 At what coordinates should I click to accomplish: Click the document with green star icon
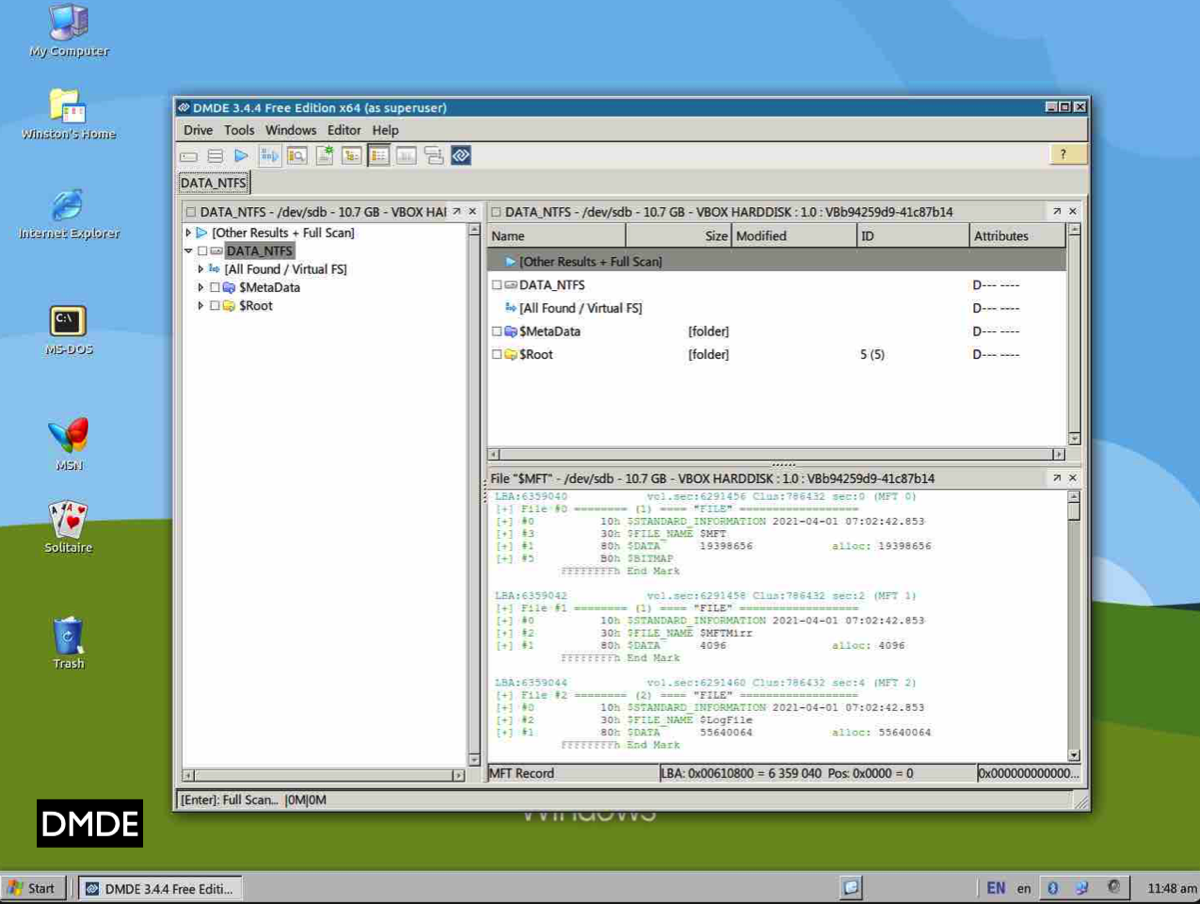[325, 156]
